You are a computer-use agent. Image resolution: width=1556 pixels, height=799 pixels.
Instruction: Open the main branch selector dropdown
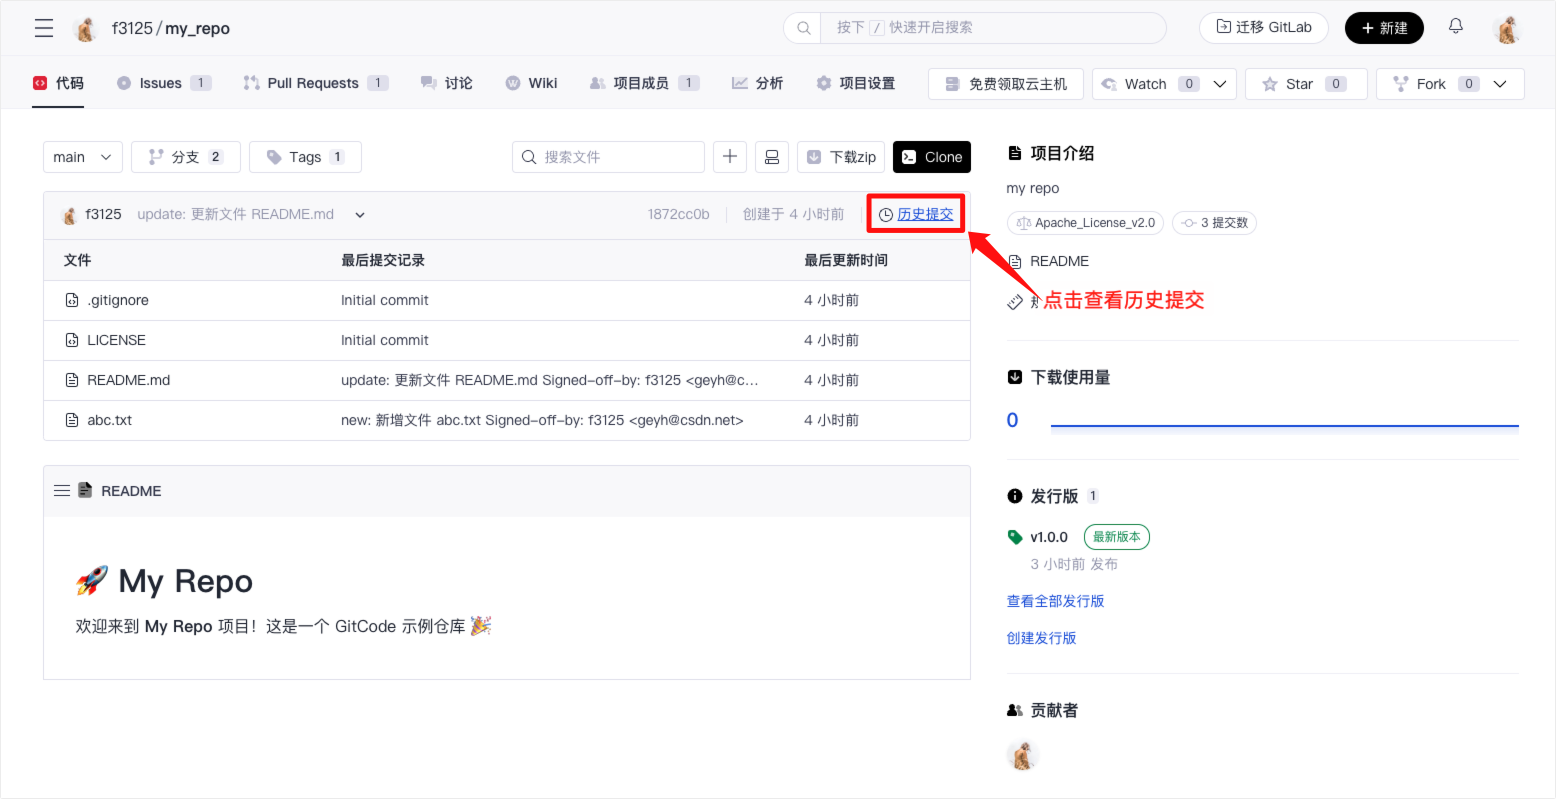click(82, 157)
